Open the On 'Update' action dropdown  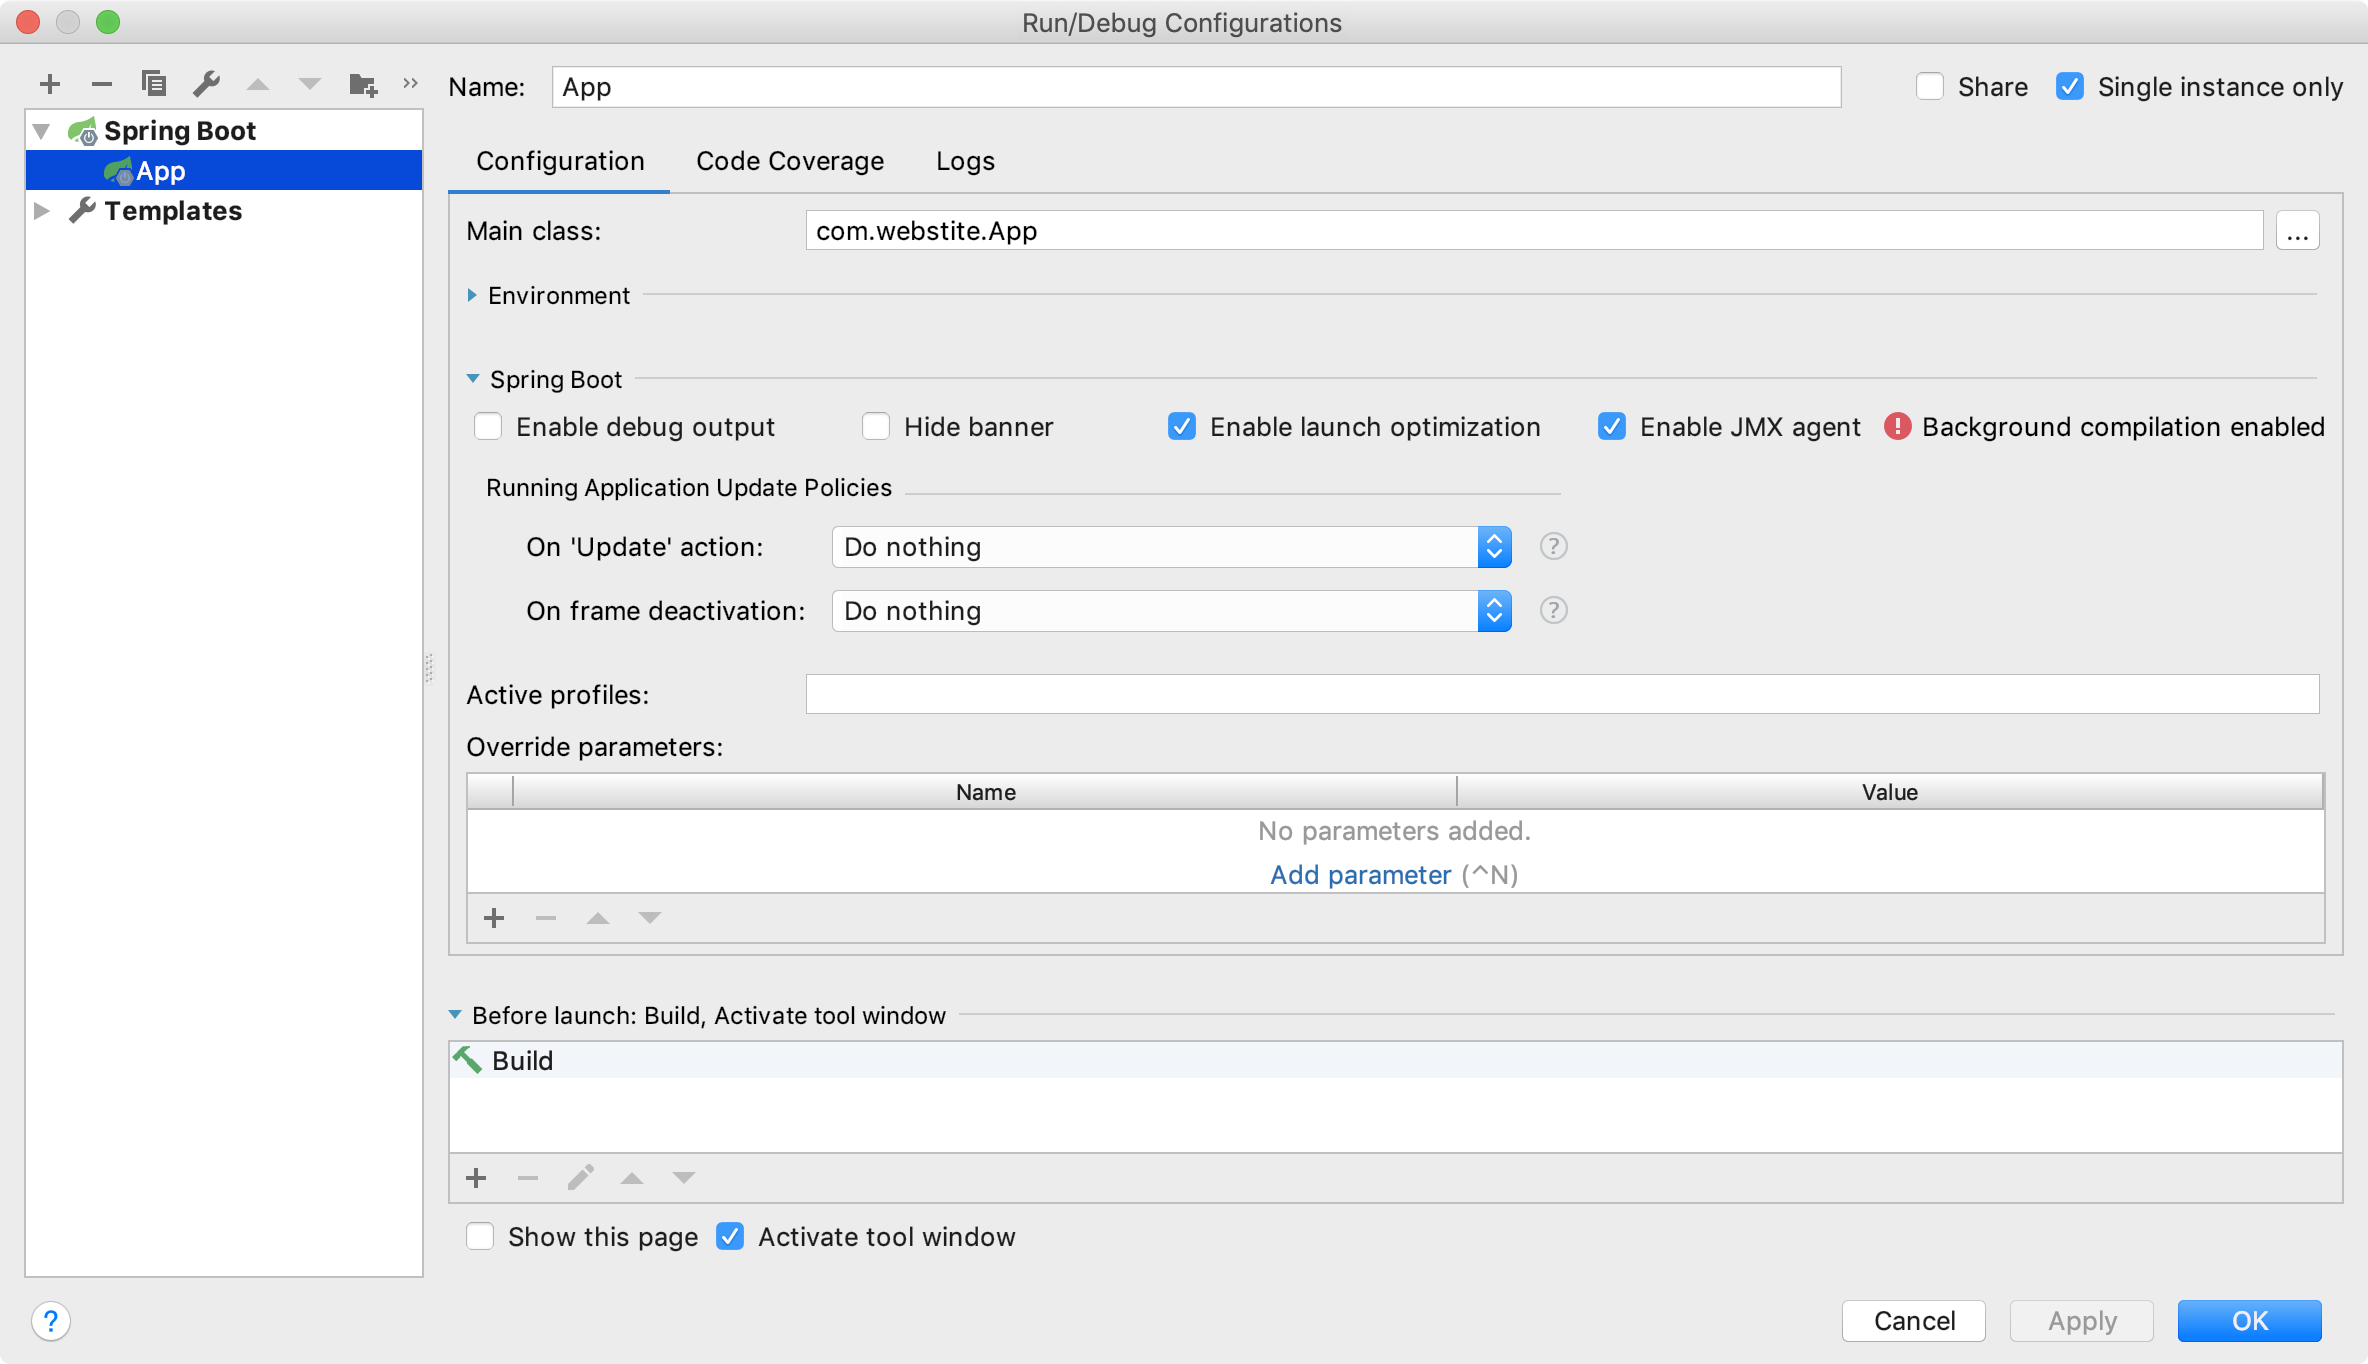[1170, 547]
